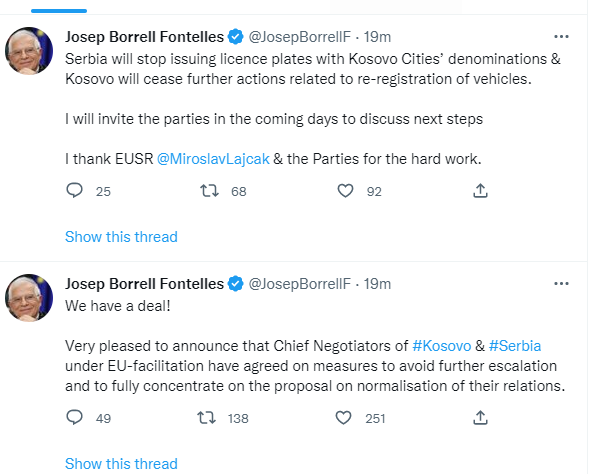601x474 pixels.
Task: Show thread for the licence plates tweet
Action: pyautogui.click(x=121, y=237)
